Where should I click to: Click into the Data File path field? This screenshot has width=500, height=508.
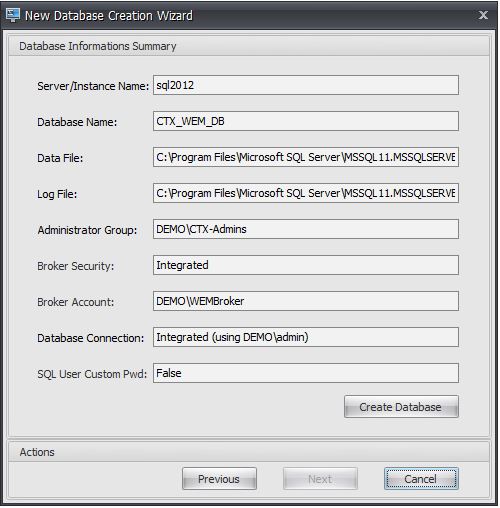(x=306, y=157)
